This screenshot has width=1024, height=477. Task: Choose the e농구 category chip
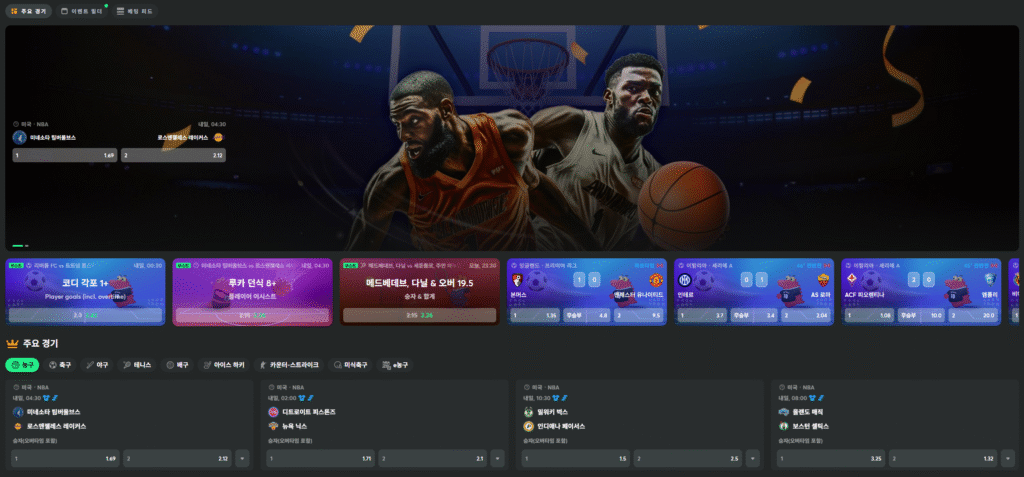397,365
